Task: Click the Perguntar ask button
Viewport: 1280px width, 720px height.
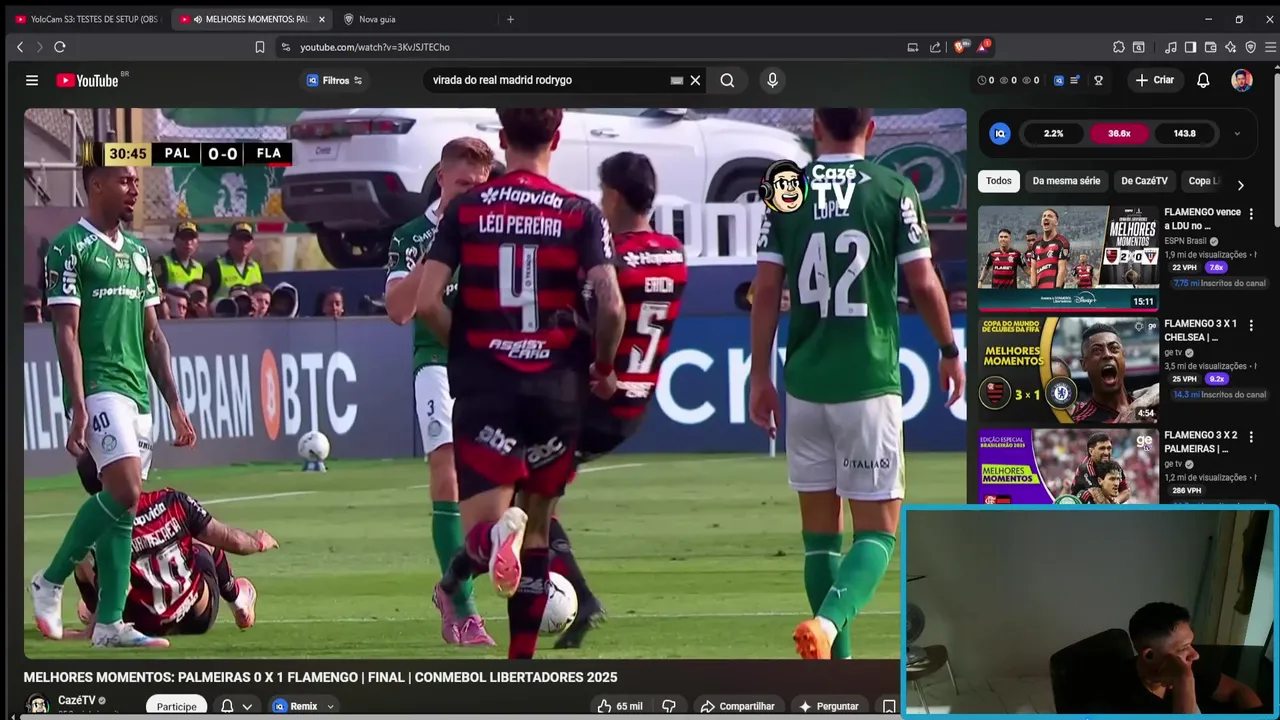Action: 828,706
